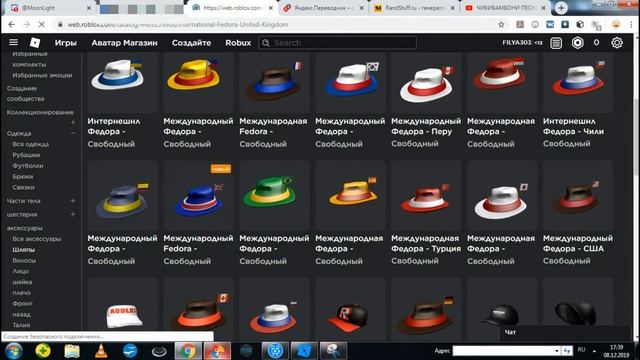Viewport: 640px width, 360px height.
Task: Open Все аксессуары in the sidebar
Action: point(36,239)
